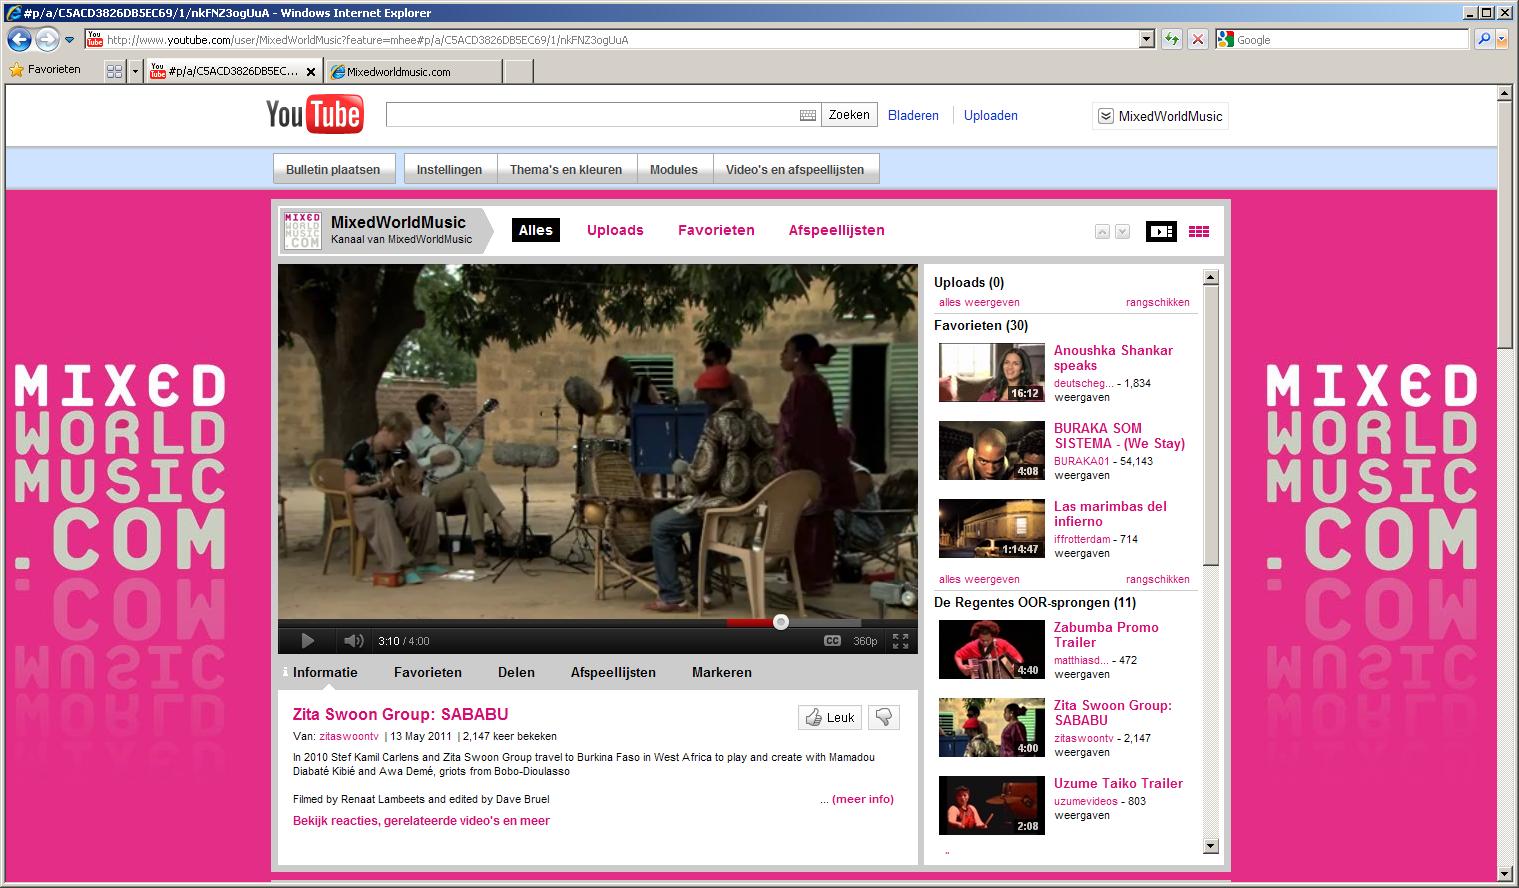
Task: Open the Anoushka Shankar speaks thumbnail
Action: pos(991,372)
